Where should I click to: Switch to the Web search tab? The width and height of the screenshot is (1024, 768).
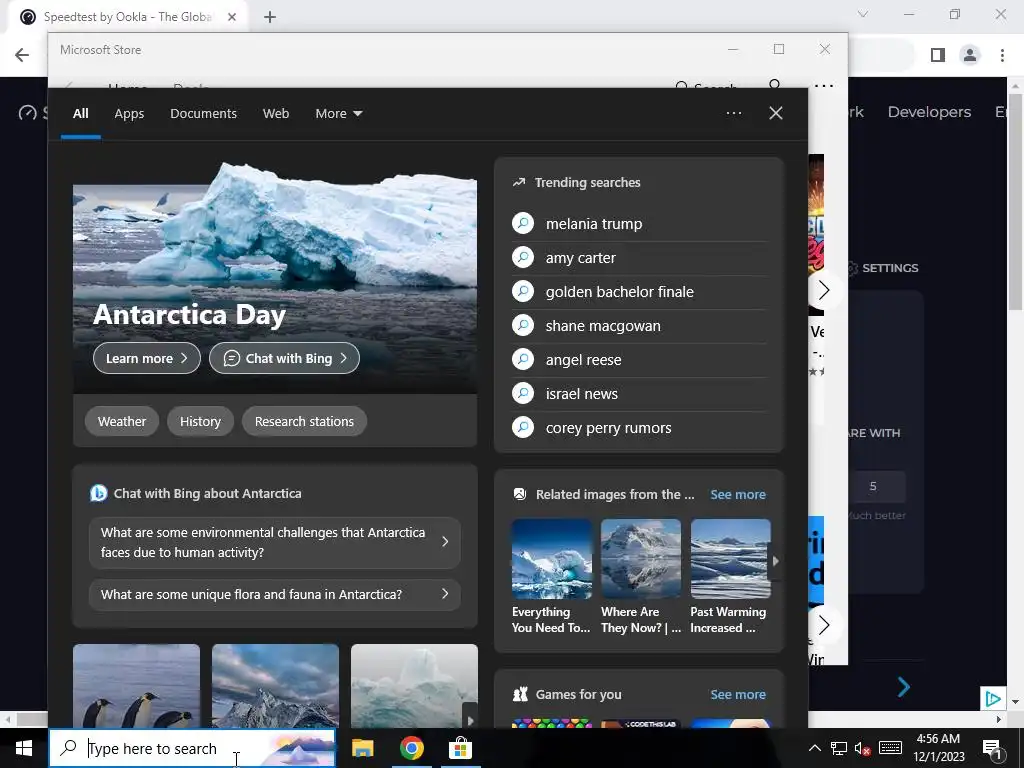point(276,114)
